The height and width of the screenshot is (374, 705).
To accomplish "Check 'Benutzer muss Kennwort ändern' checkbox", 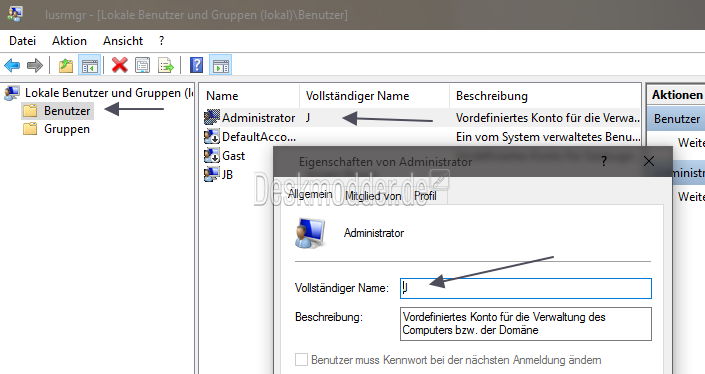I will point(301,360).
